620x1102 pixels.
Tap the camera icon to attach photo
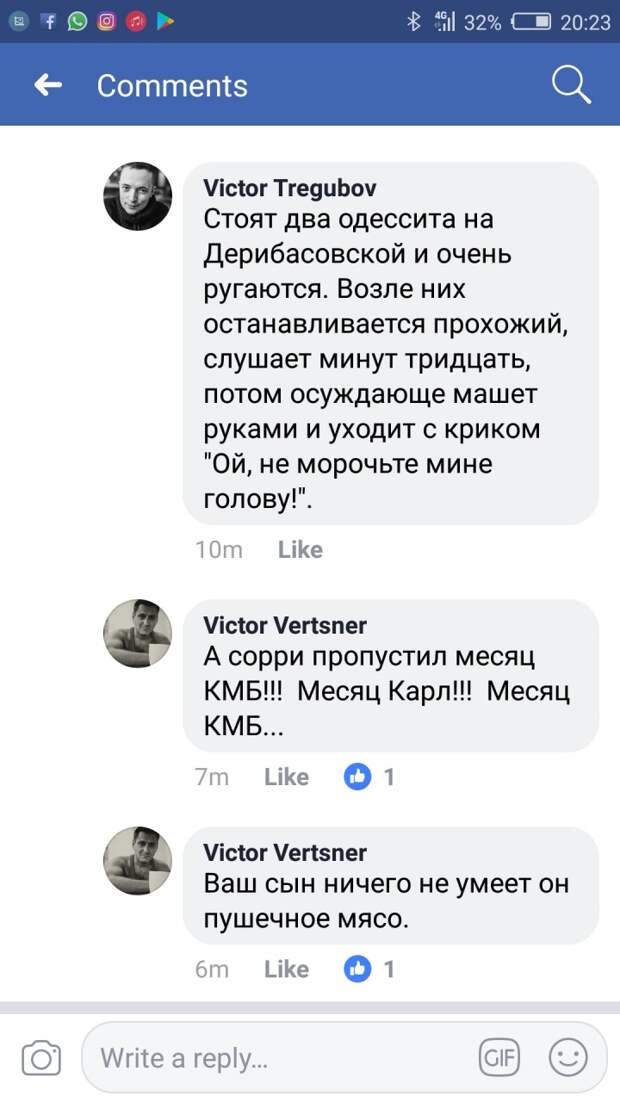[41, 1057]
